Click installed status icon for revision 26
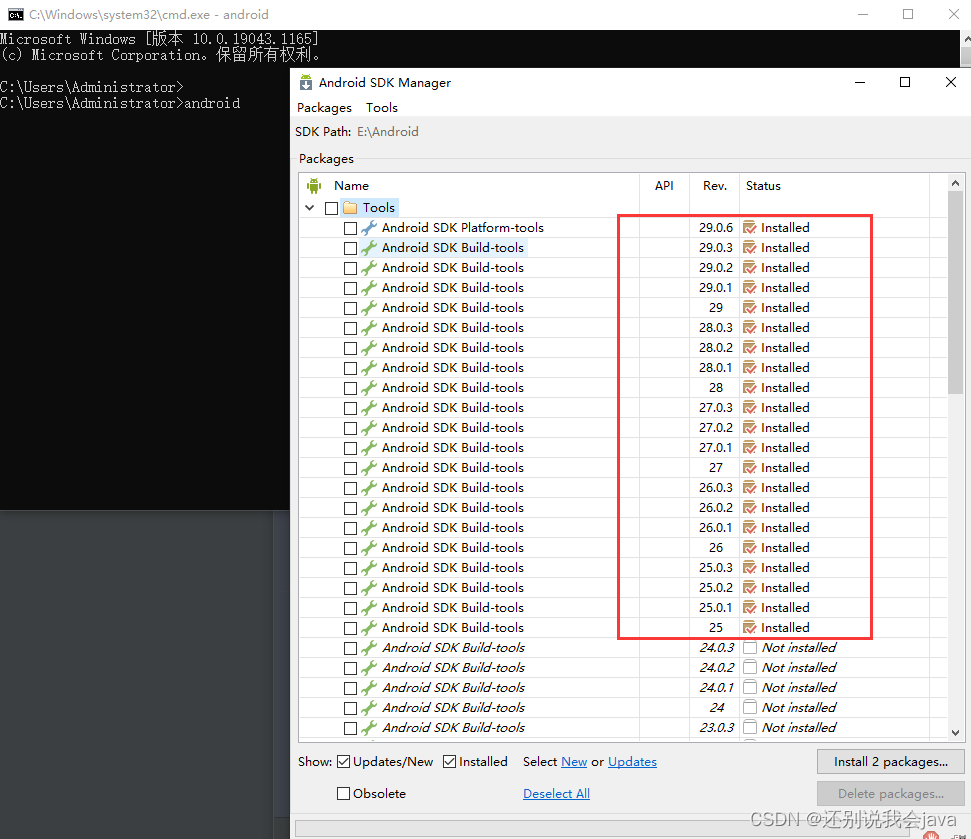The image size is (971, 839). pyautogui.click(x=750, y=548)
